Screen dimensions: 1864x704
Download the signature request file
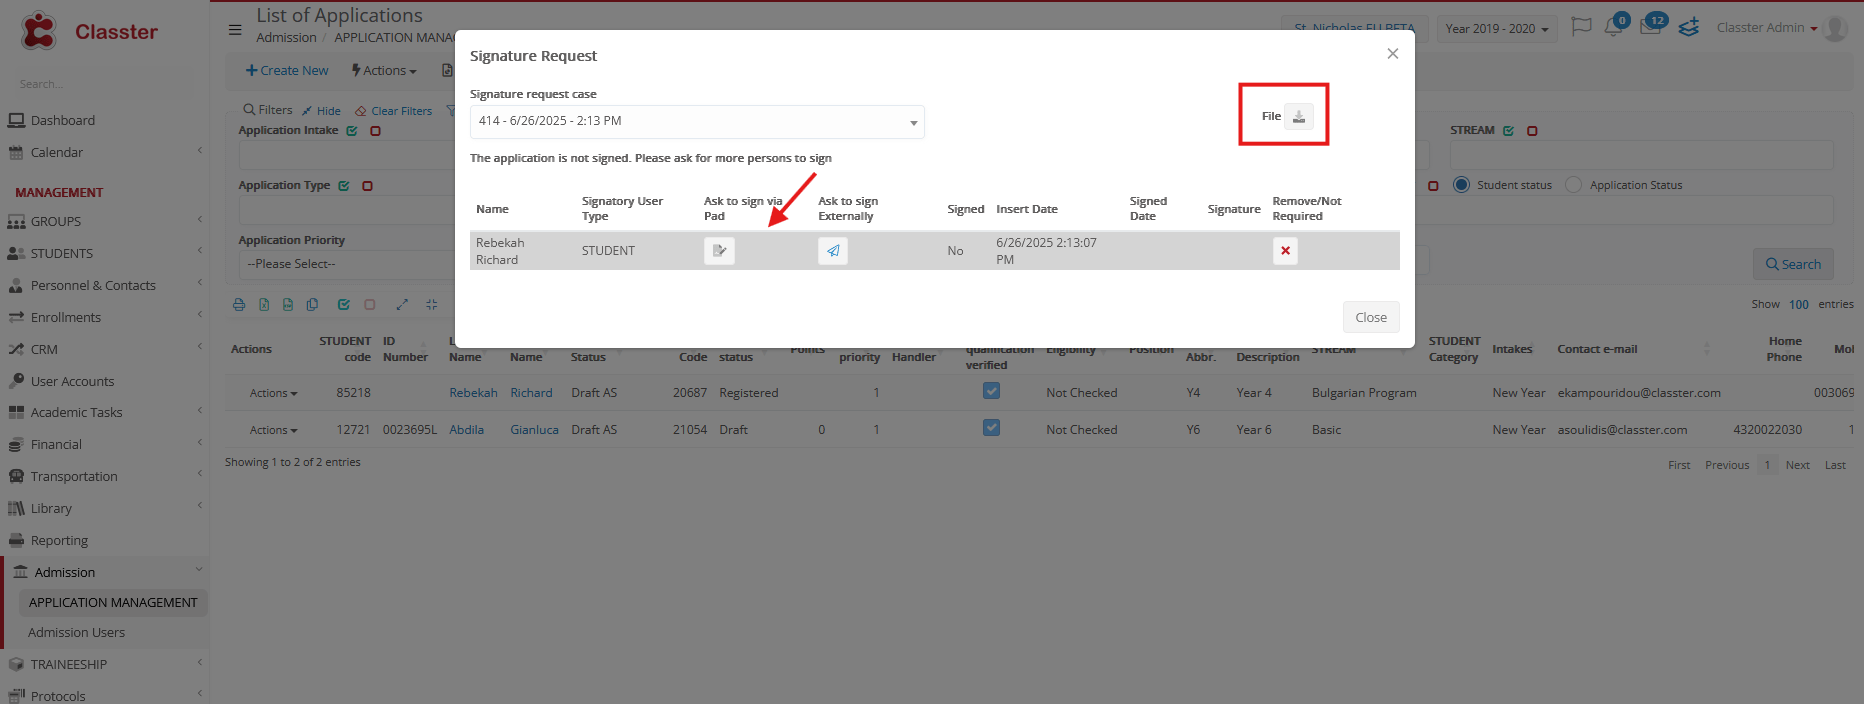(1298, 117)
